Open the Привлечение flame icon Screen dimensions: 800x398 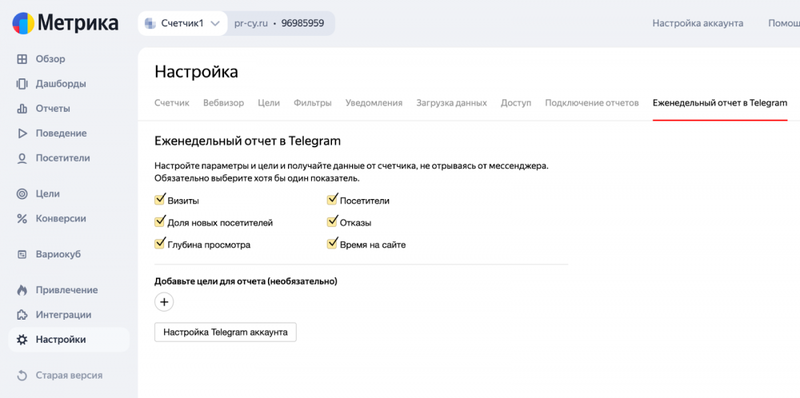(22, 290)
